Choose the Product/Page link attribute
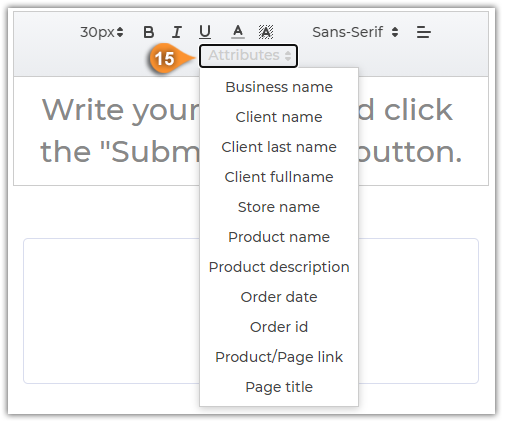This screenshot has height=424, width=505. tap(279, 357)
